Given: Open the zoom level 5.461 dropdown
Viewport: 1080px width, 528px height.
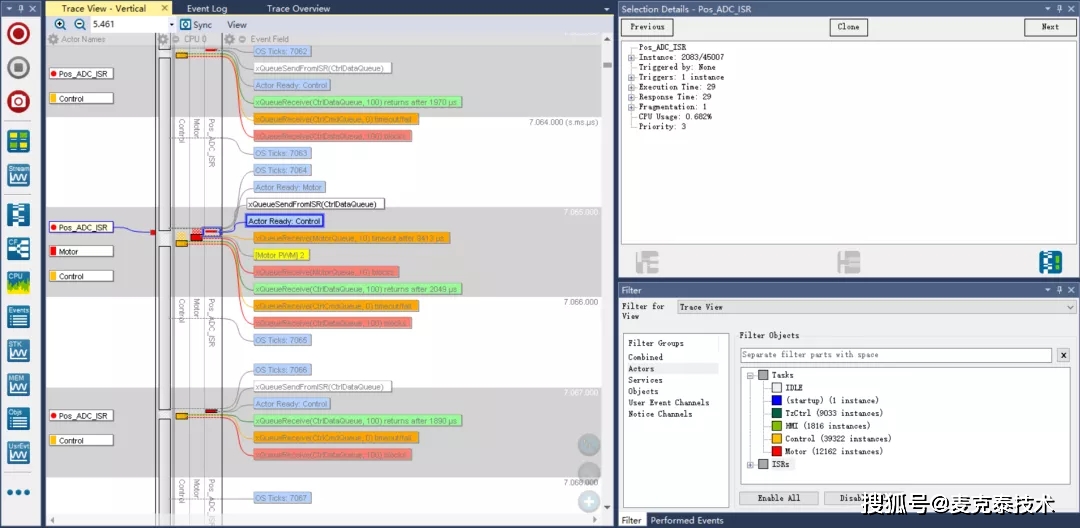Looking at the screenshot, I should point(172,25).
